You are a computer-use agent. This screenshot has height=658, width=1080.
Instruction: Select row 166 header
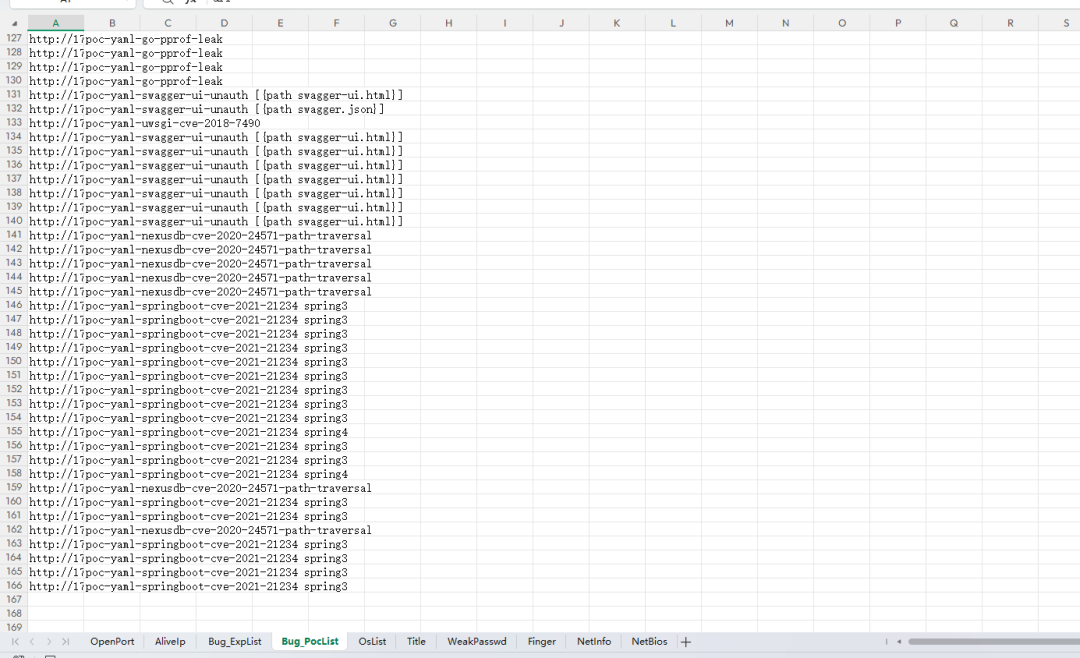point(14,586)
